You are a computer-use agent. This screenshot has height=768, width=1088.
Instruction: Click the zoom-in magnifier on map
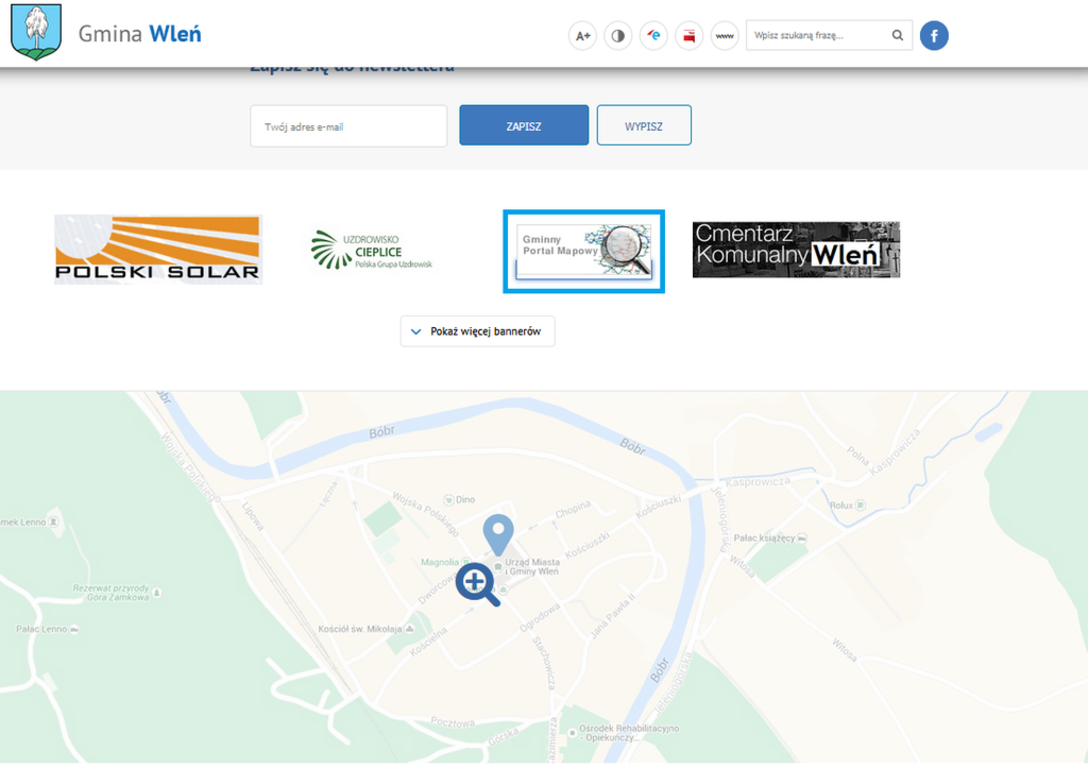[477, 584]
